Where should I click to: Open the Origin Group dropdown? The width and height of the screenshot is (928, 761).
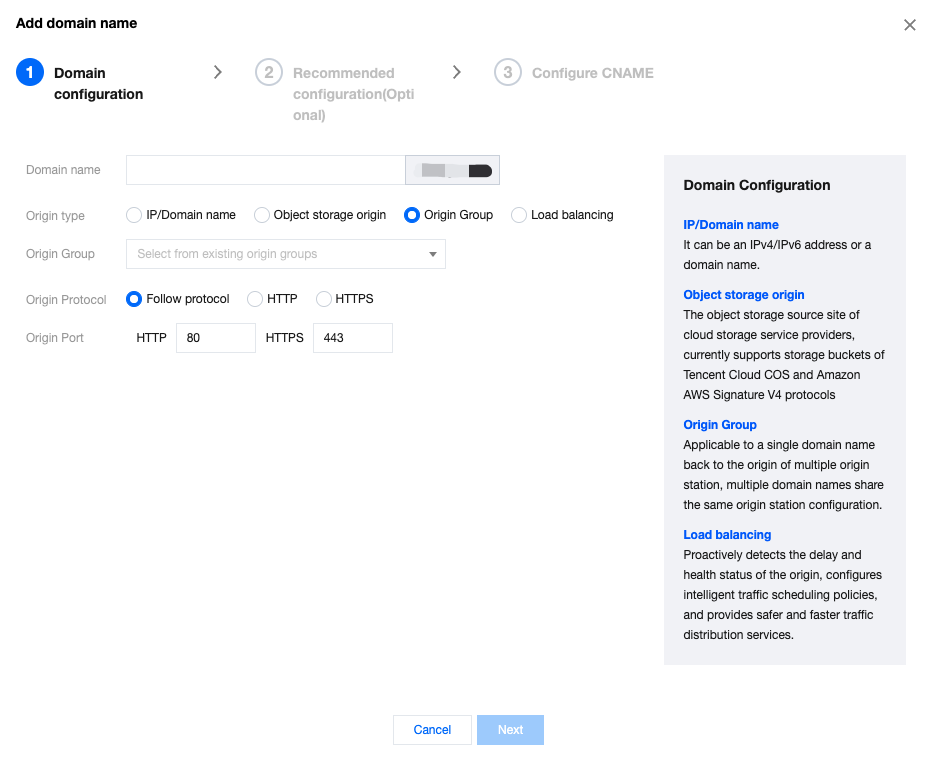click(x=285, y=254)
